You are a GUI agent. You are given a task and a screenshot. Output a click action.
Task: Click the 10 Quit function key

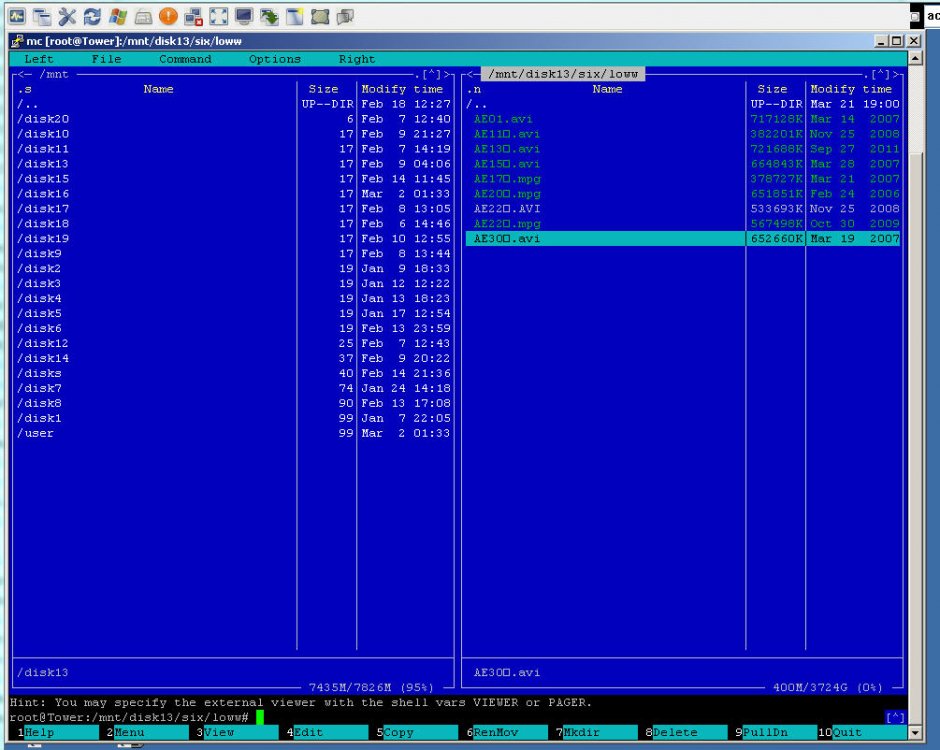pos(862,732)
